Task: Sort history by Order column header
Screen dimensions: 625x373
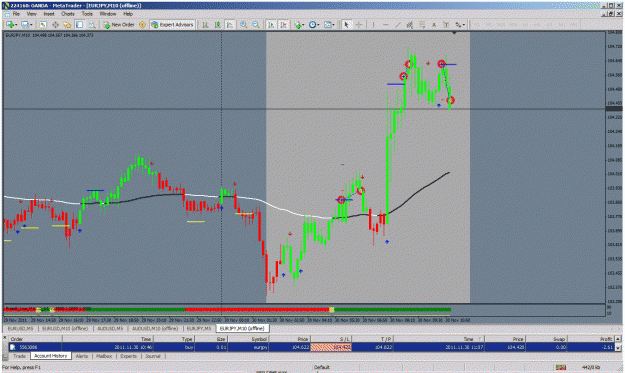Action: click(x=35, y=339)
